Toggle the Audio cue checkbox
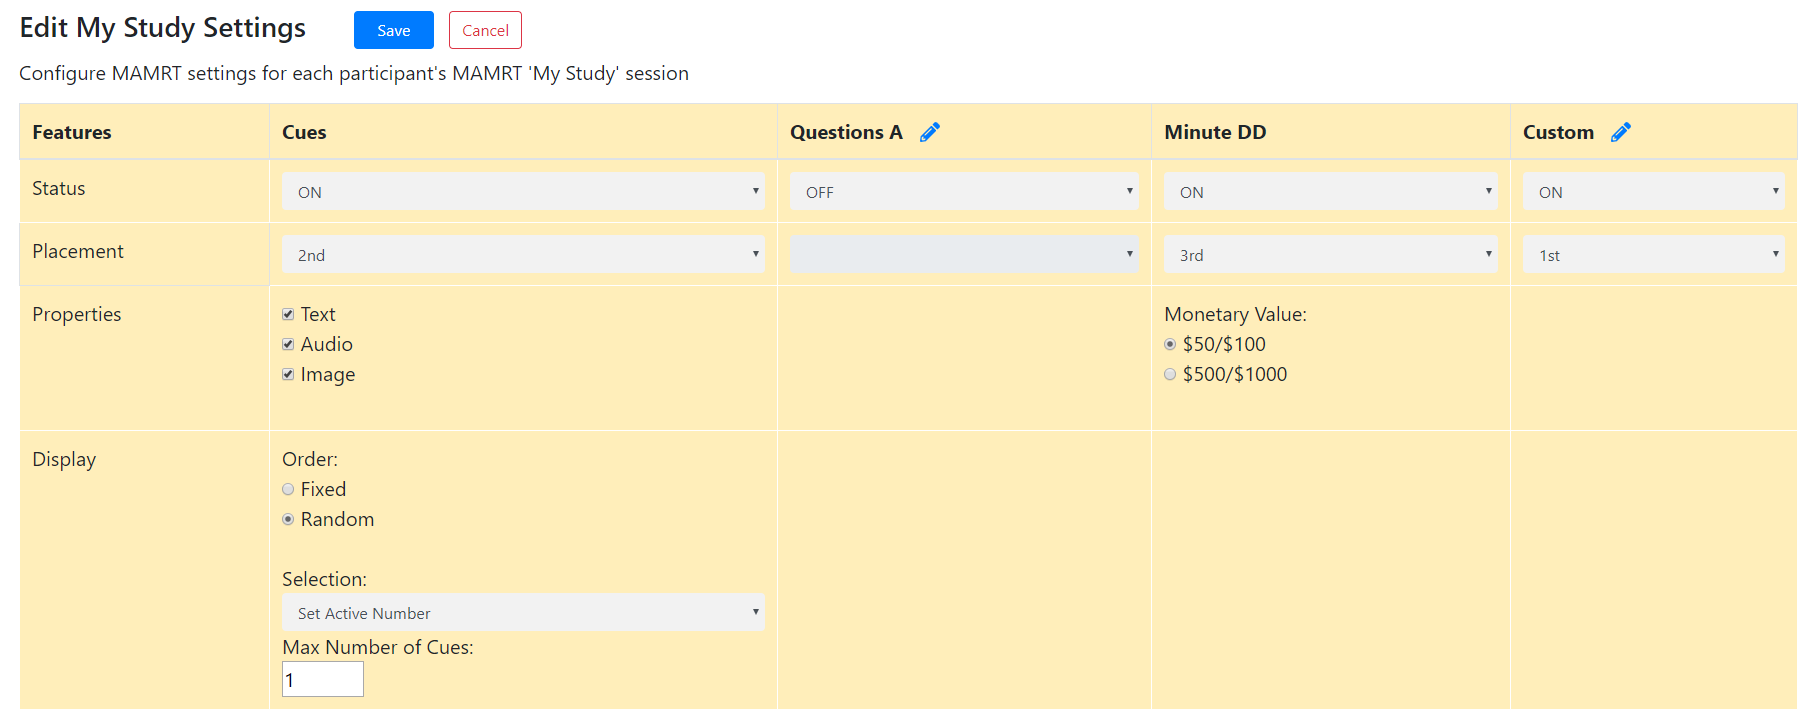Viewport: 1815px width, 719px height. (x=288, y=344)
